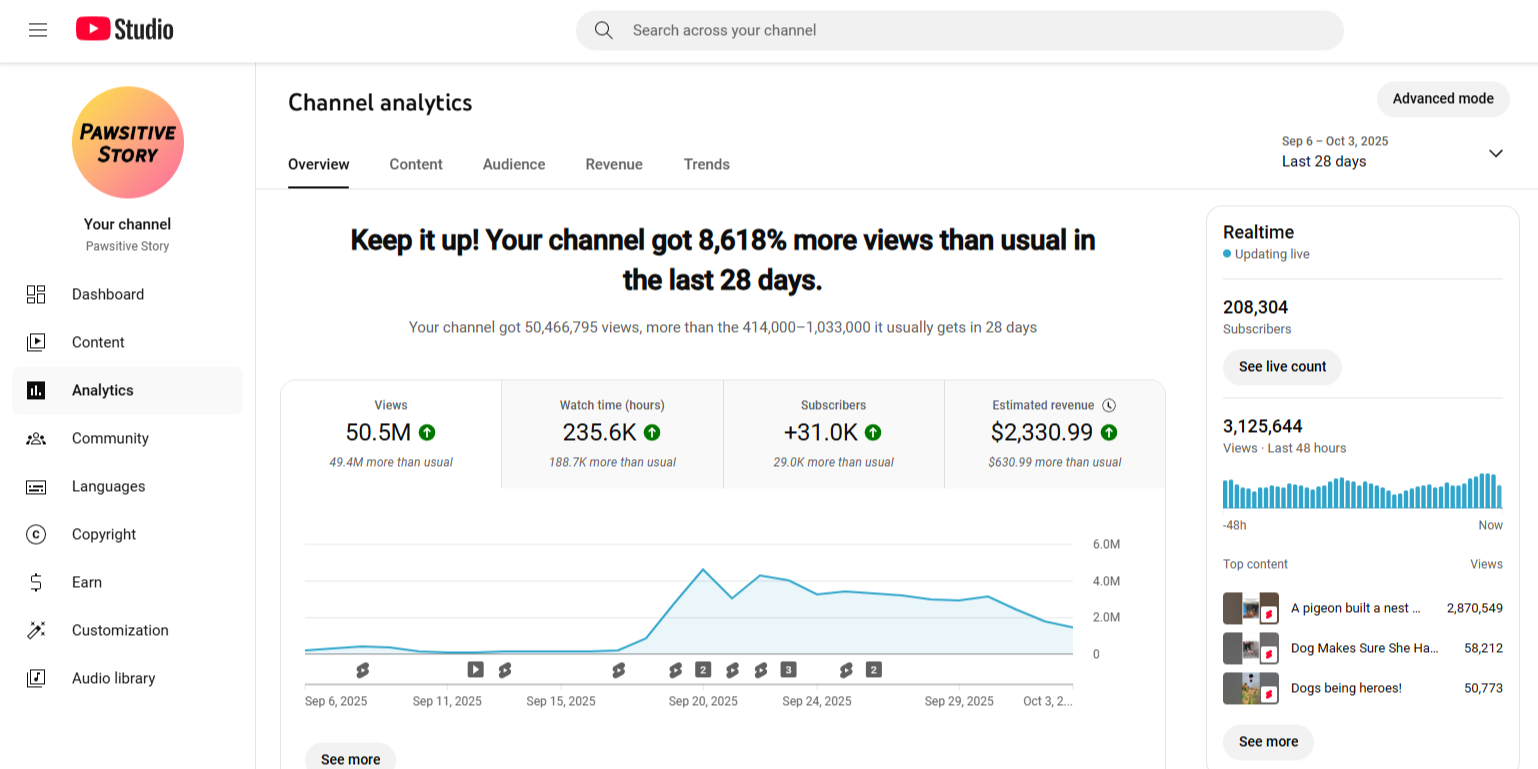Switch to the Audience tab
This screenshot has height=769, width=1538.
coord(514,164)
